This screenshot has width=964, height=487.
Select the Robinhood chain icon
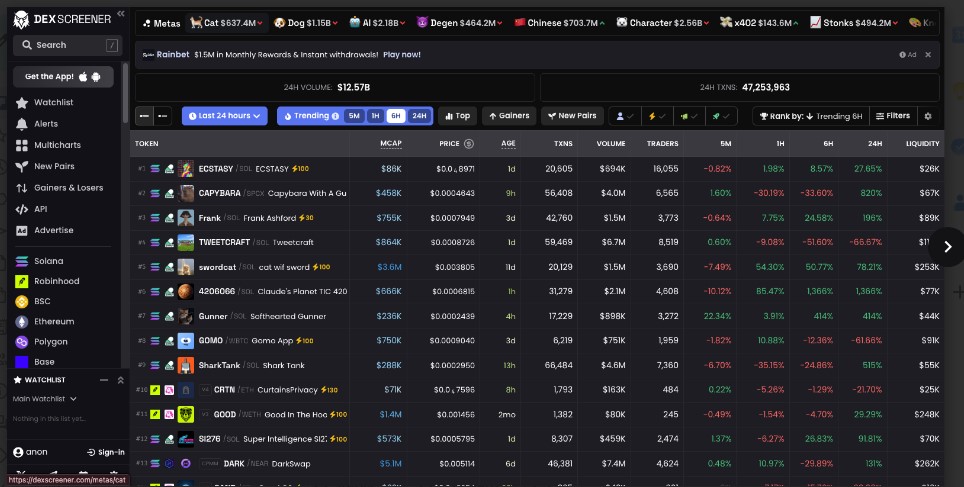tap(22, 282)
